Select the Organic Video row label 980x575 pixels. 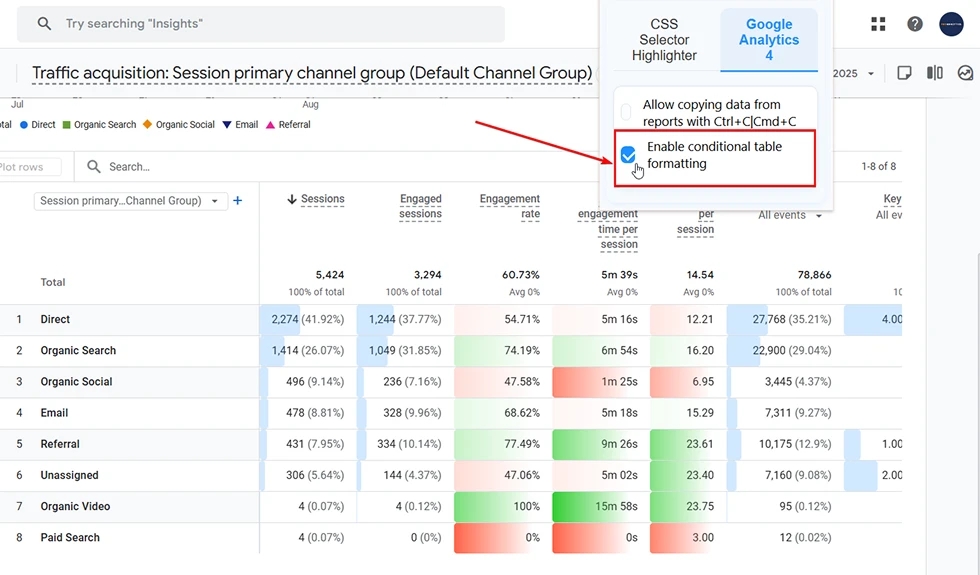75,507
